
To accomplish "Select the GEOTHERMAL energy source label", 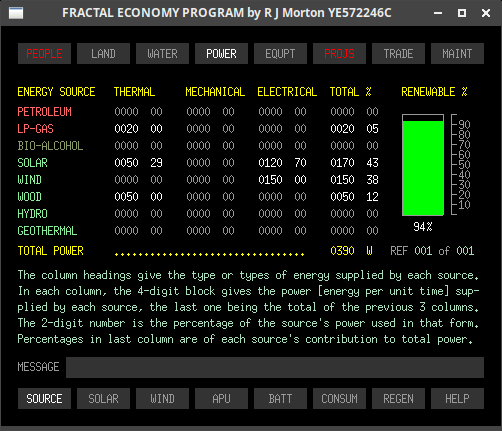I will pyautogui.click(x=47, y=231).
